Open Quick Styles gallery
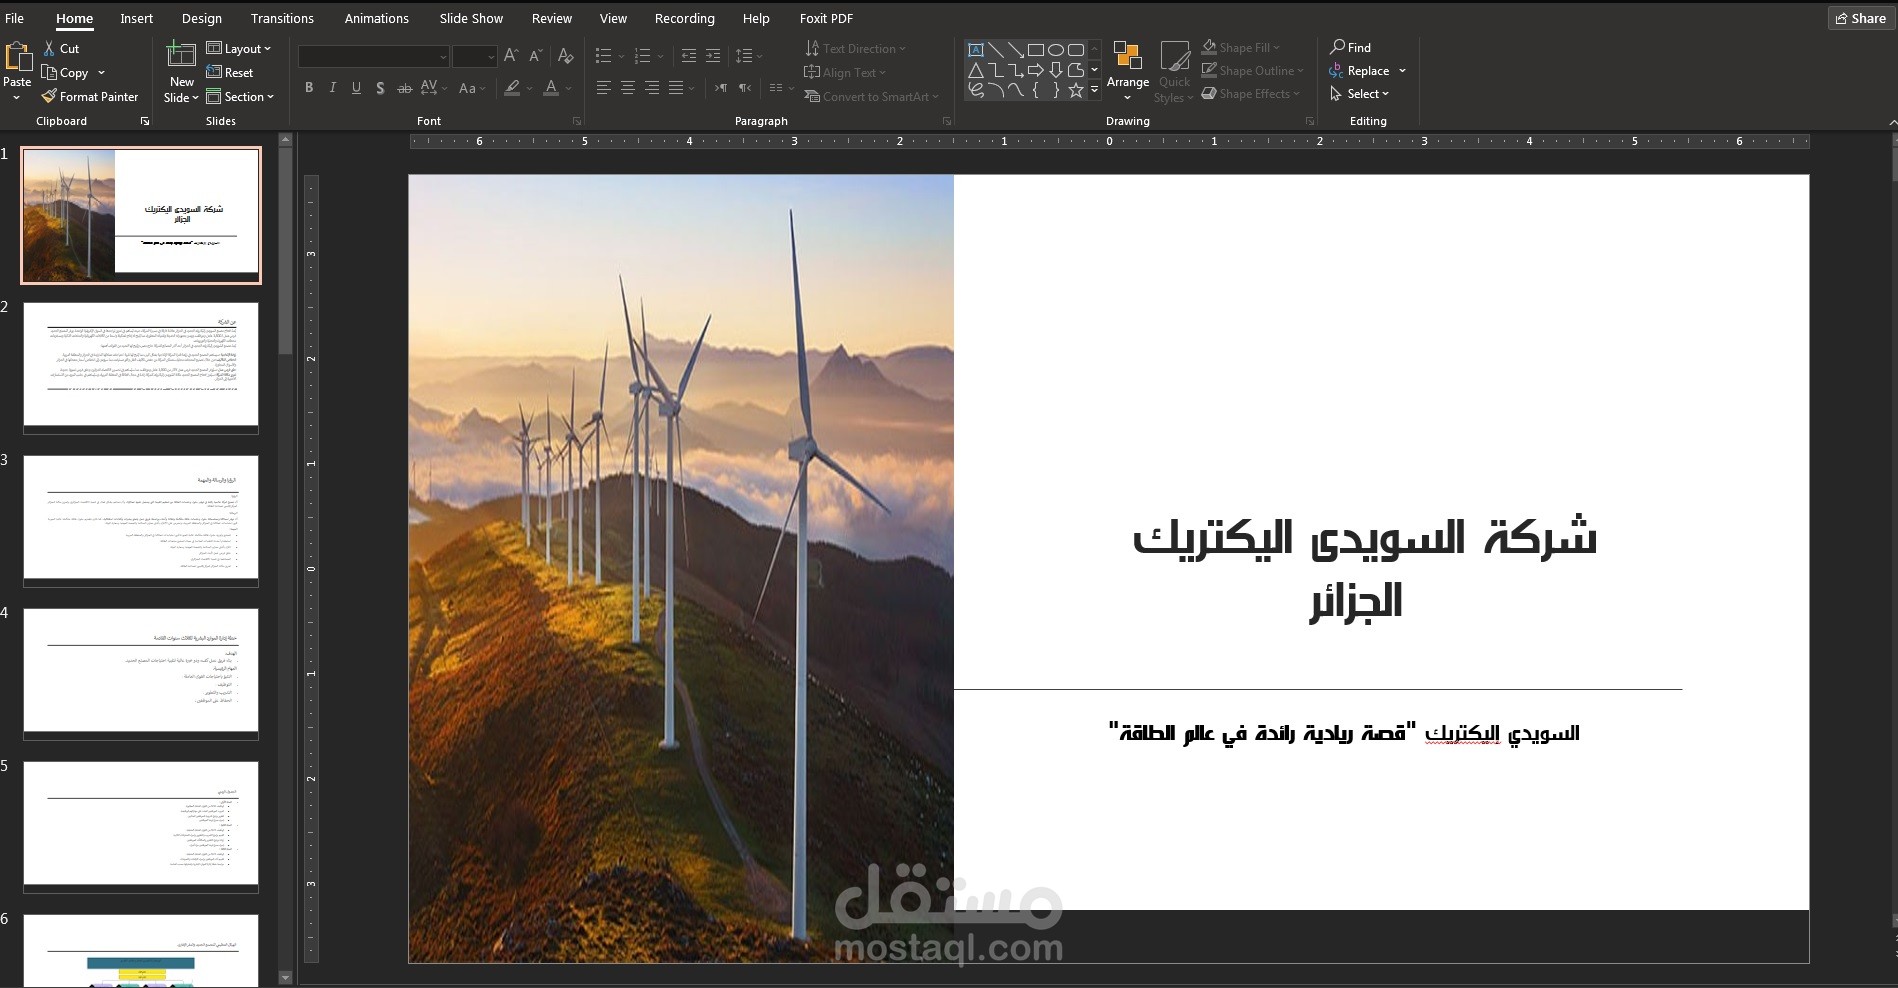This screenshot has height=988, width=1898. point(1174,72)
